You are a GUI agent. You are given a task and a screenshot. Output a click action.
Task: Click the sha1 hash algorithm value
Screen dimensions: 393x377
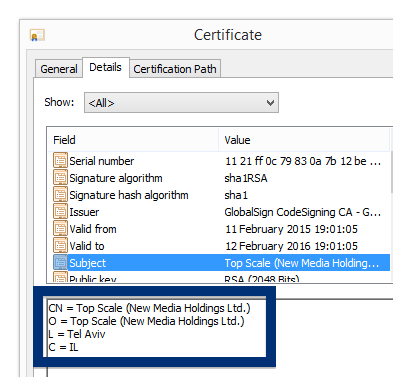[236, 195]
